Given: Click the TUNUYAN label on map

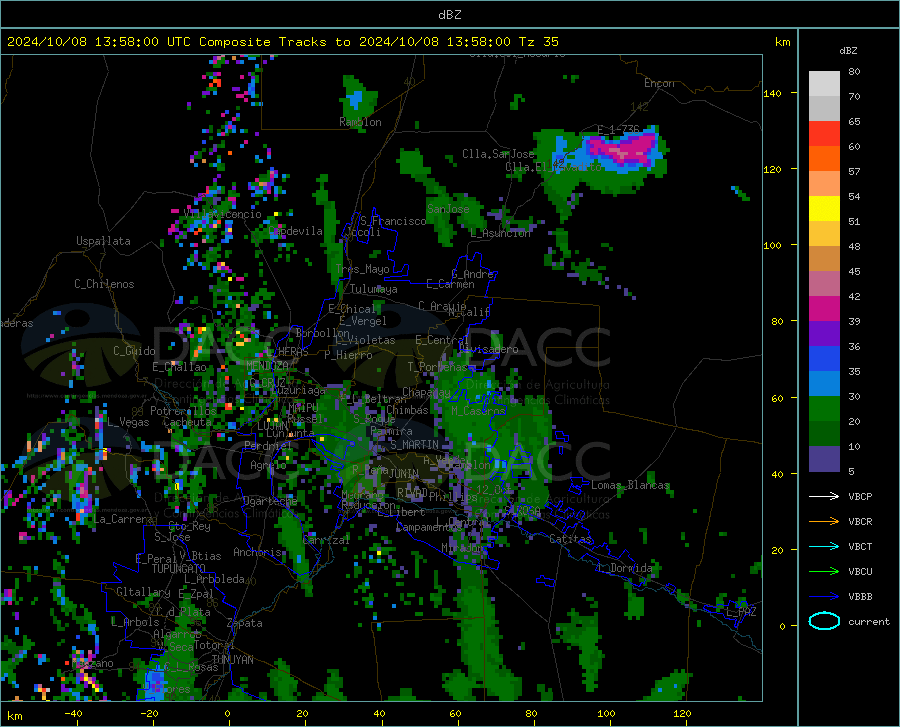Looking at the screenshot, I should click(232, 660).
